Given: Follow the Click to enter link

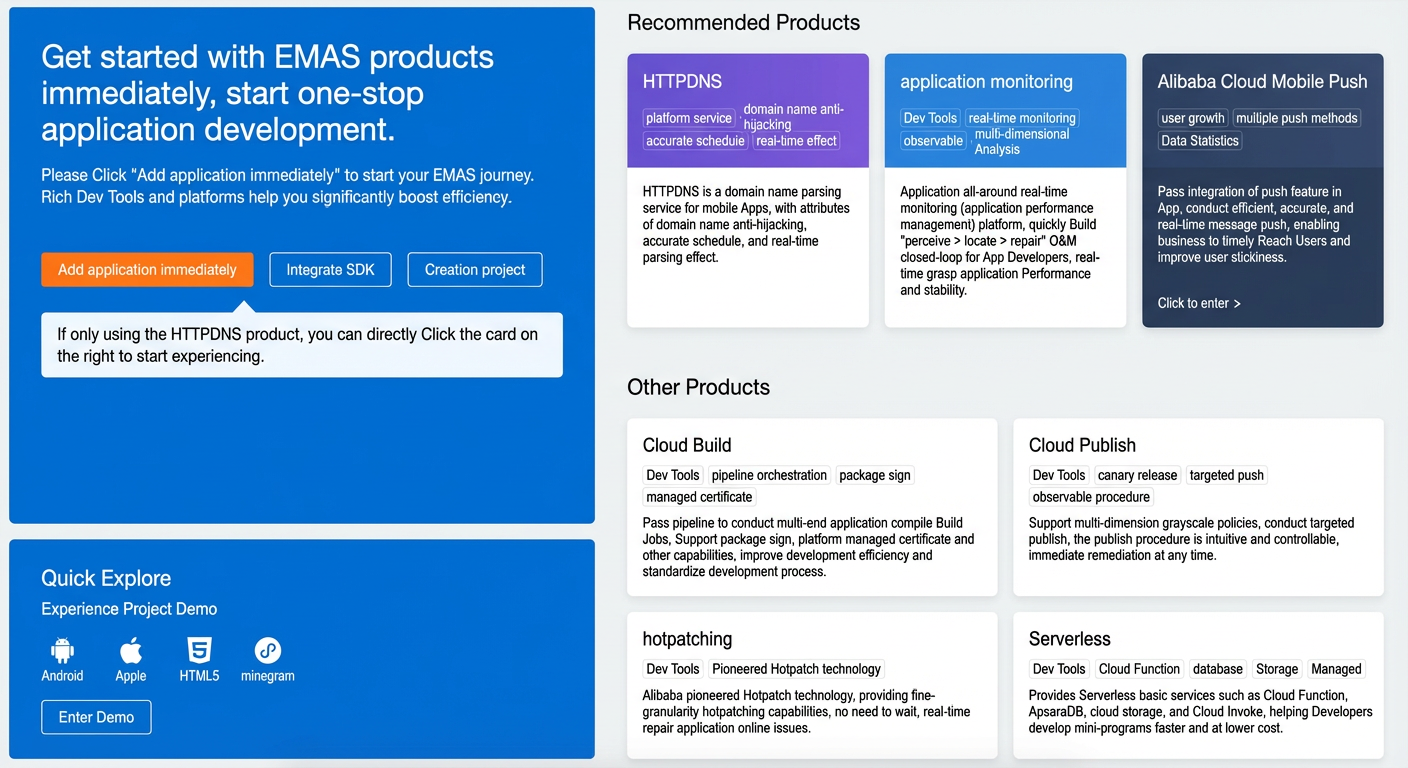Looking at the screenshot, I should point(1199,303).
